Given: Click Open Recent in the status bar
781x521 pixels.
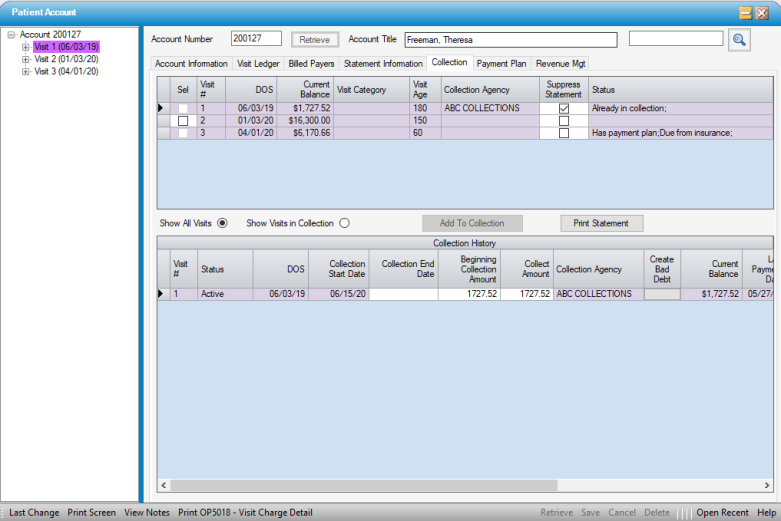Looking at the screenshot, I should tap(722, 513).
